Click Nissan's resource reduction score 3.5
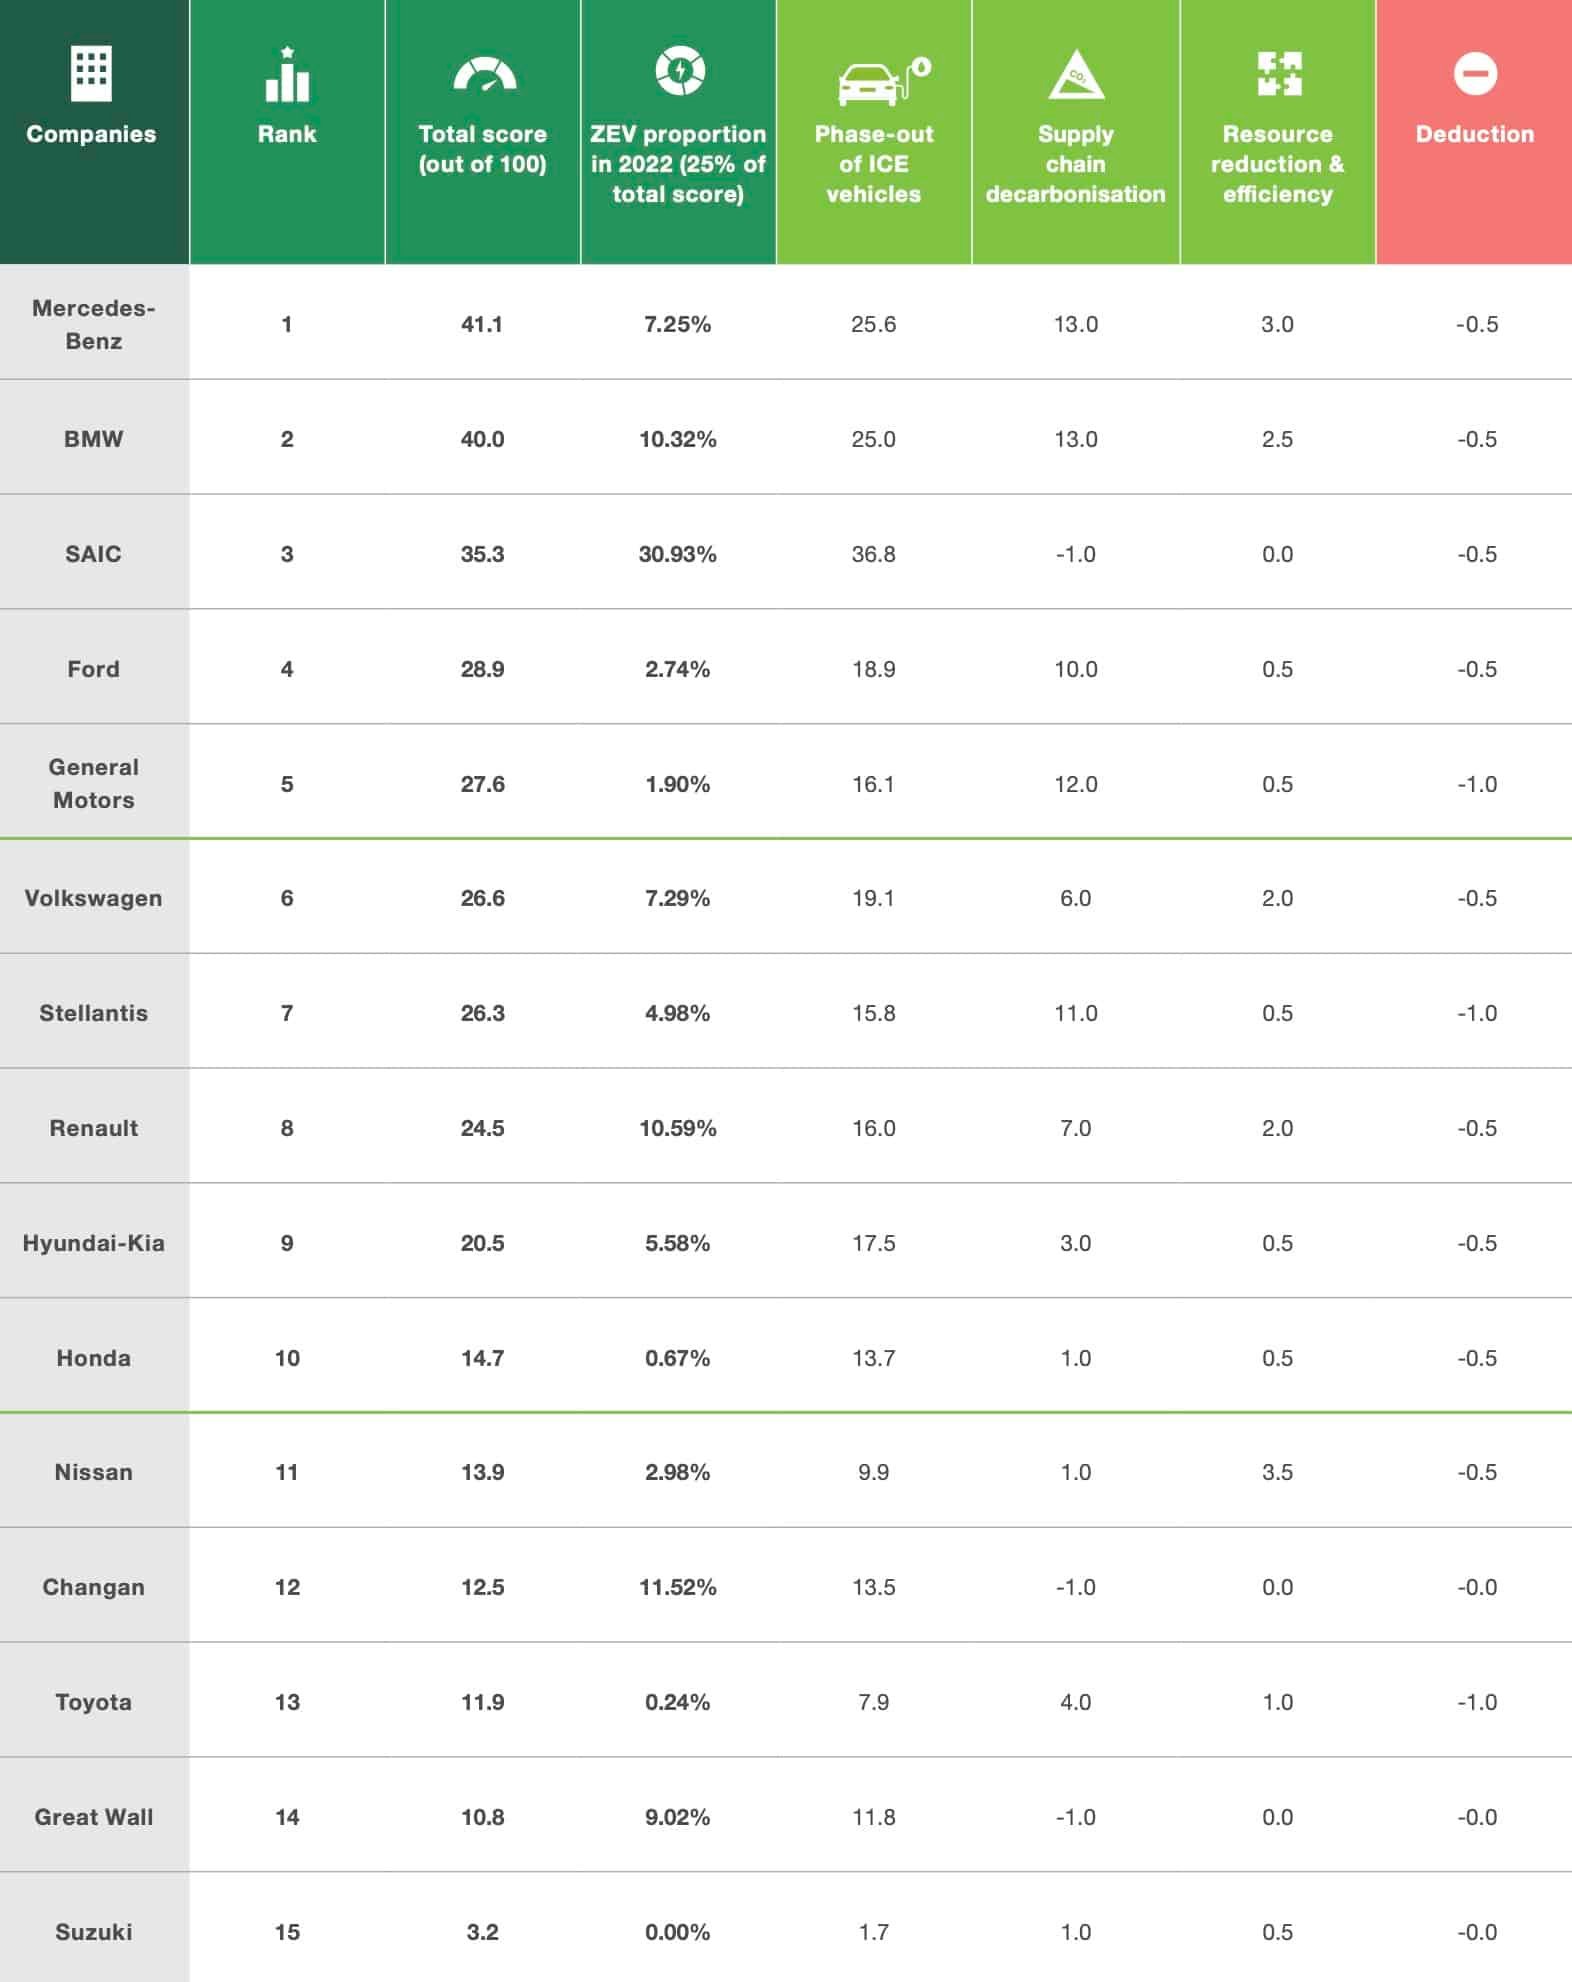Screen dimensions: 1572x1982 pos(1277,1472)
